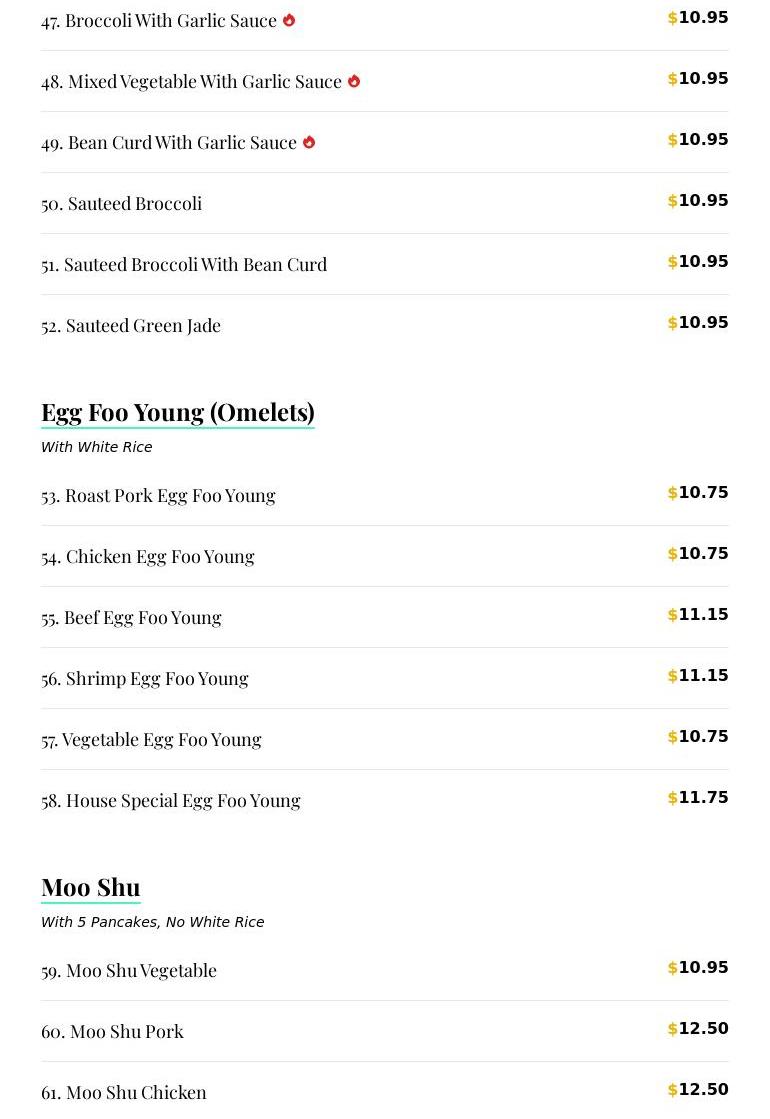Select Vegetable Egg Foo Young

click(151, 739)
